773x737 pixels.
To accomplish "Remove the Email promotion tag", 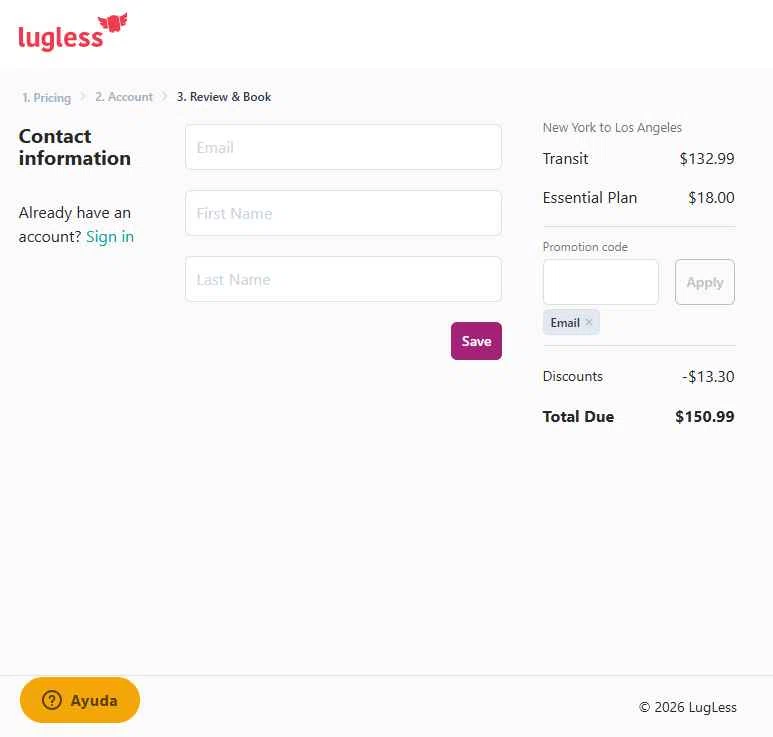I will [x=589, y=322].
